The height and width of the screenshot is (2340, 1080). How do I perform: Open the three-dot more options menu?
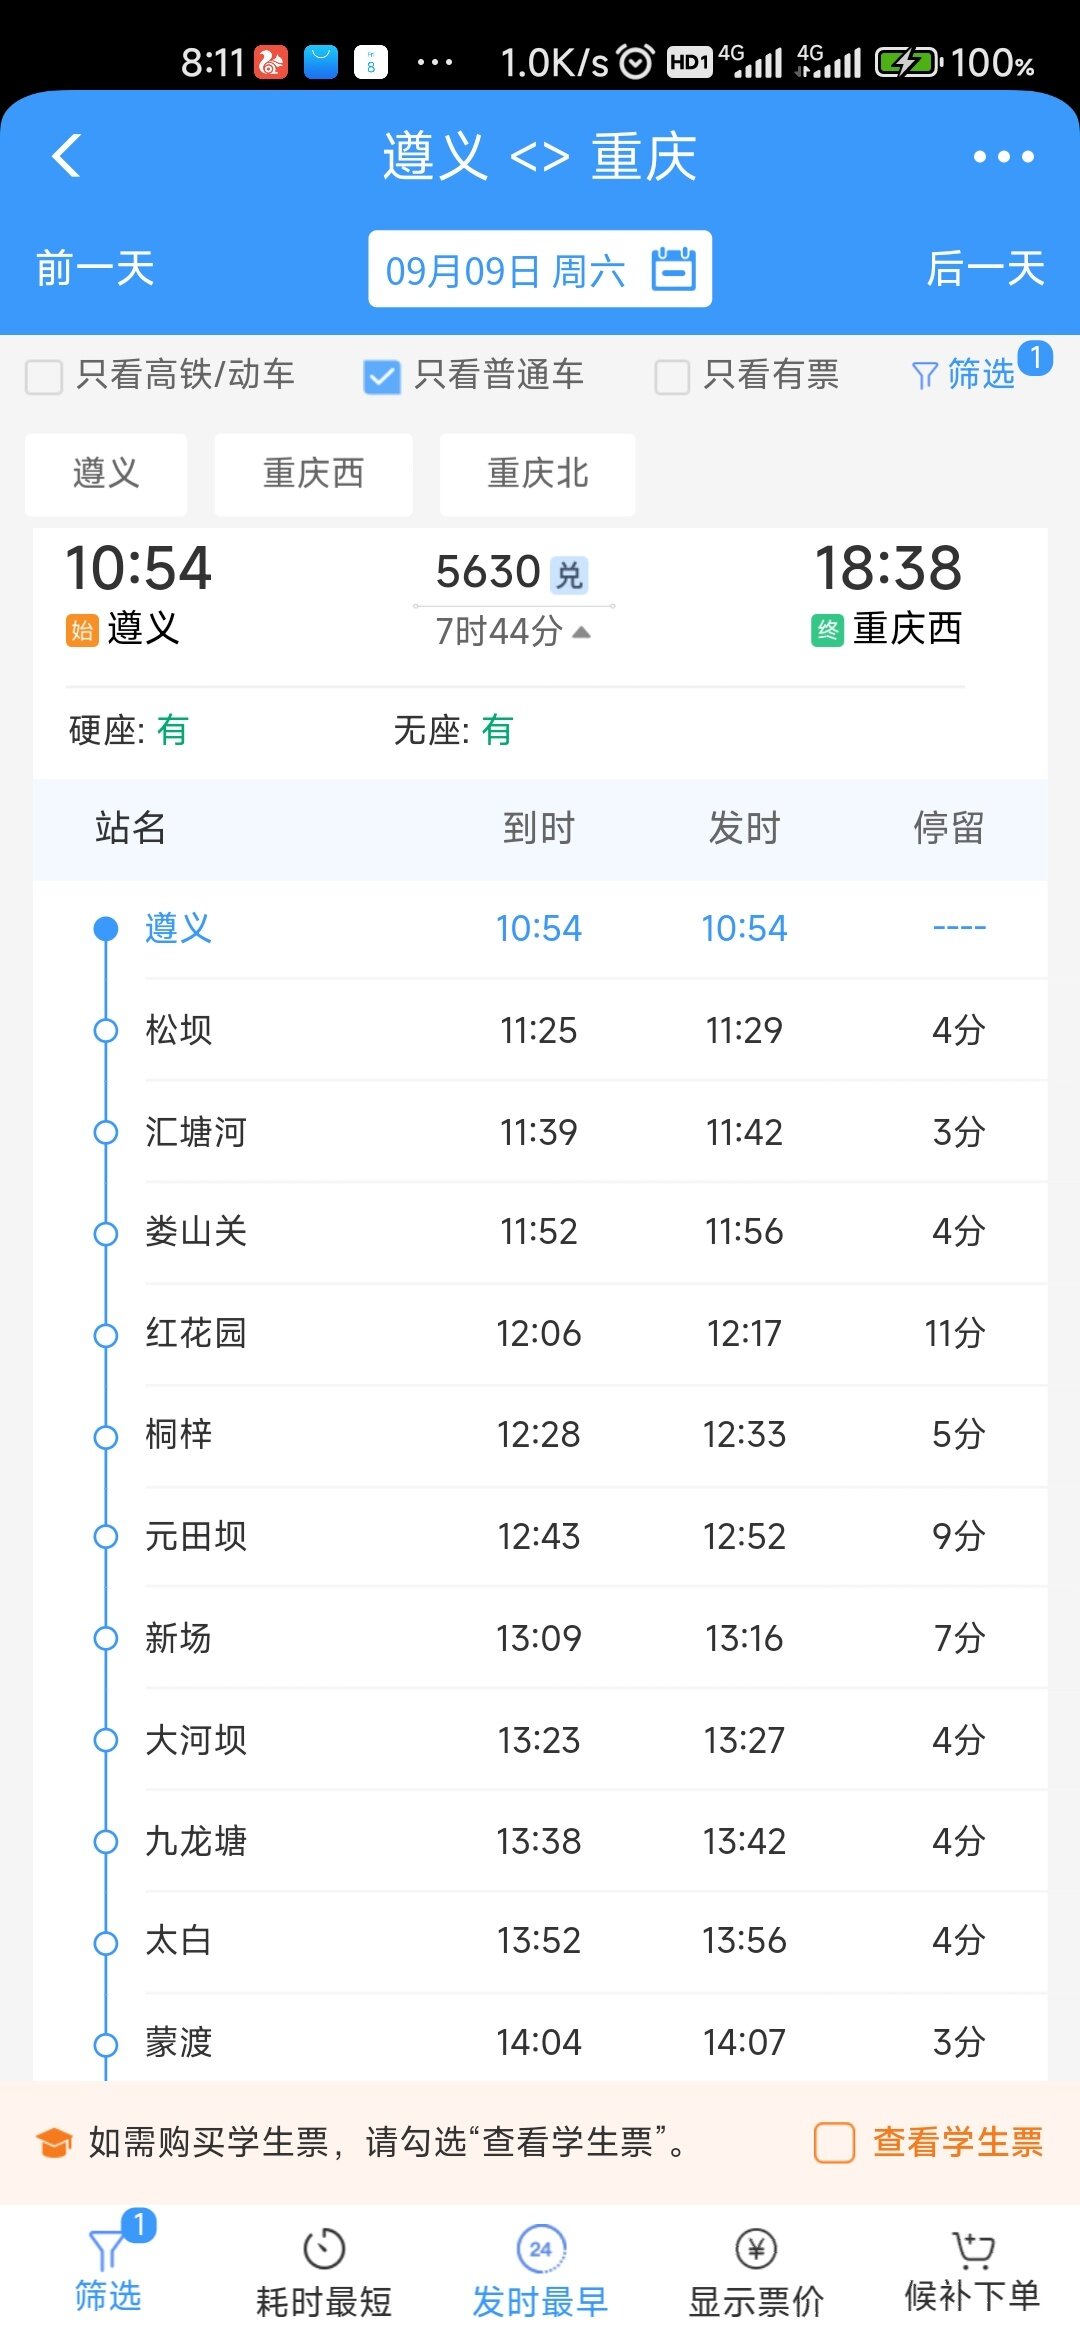click(1003, 157)
